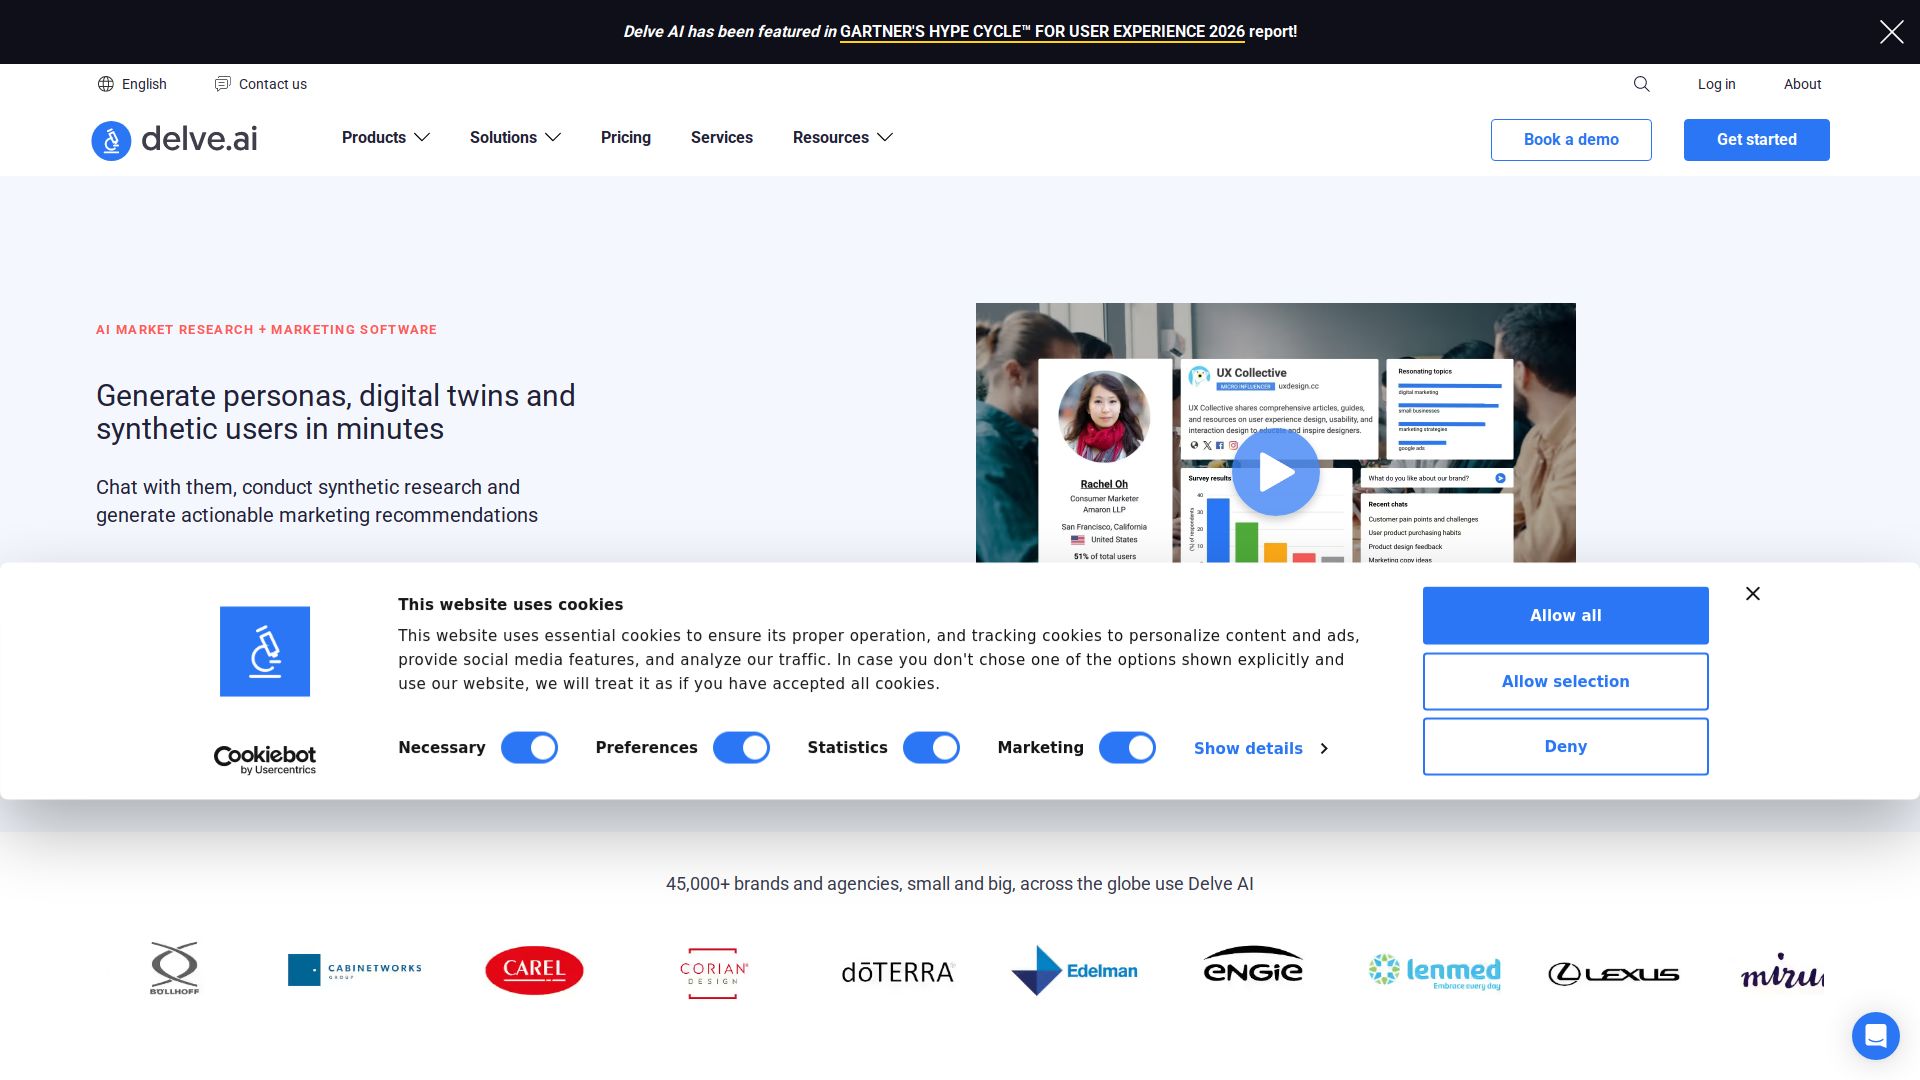Viewport: 1920px width, 1080px height.
Task: Play the product demo video
Action: tap(1275, 472)
